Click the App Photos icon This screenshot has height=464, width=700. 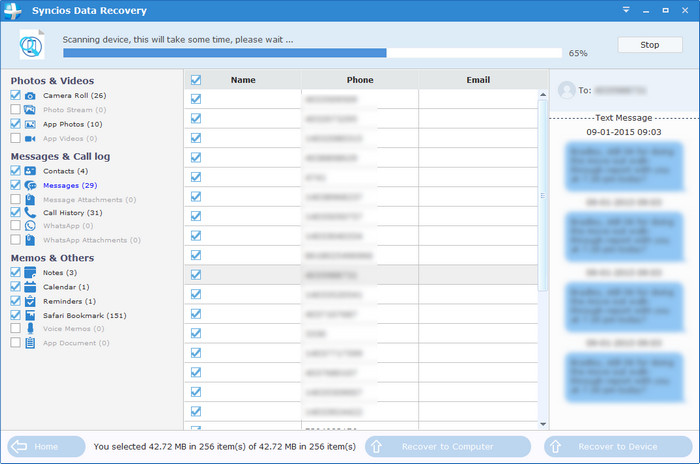click(x=30, y=124)
